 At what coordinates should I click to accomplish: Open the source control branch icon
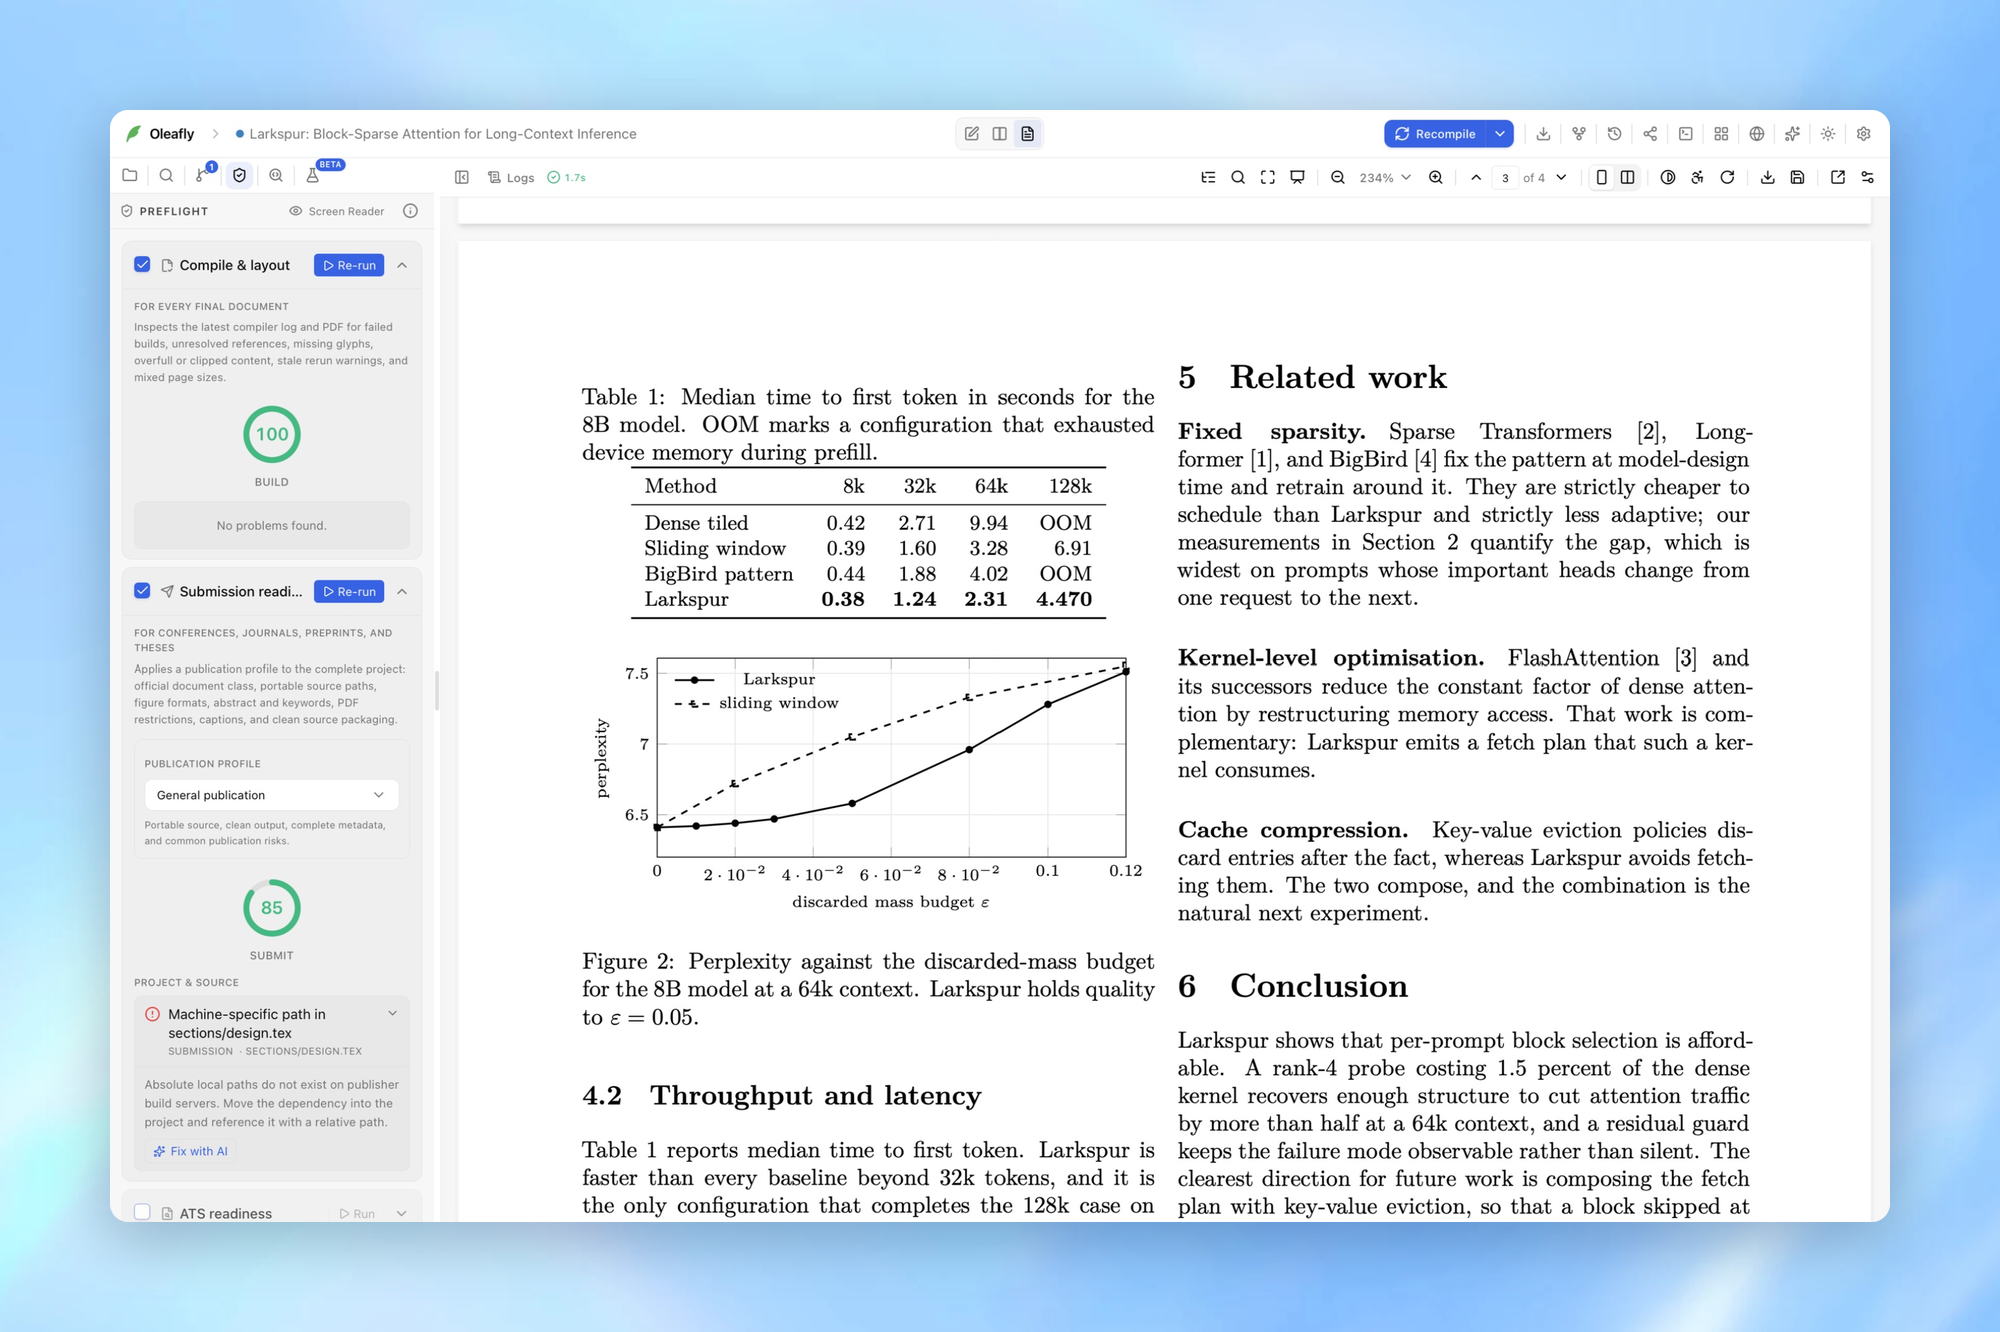(x=203, y=175)
